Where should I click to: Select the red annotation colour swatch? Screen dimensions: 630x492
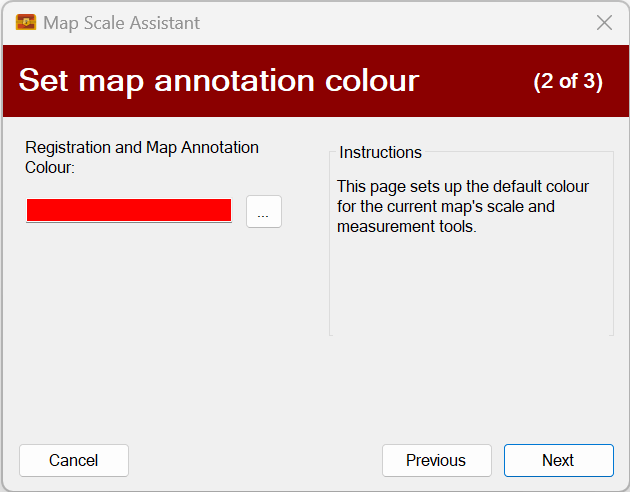tap(129, 210)
